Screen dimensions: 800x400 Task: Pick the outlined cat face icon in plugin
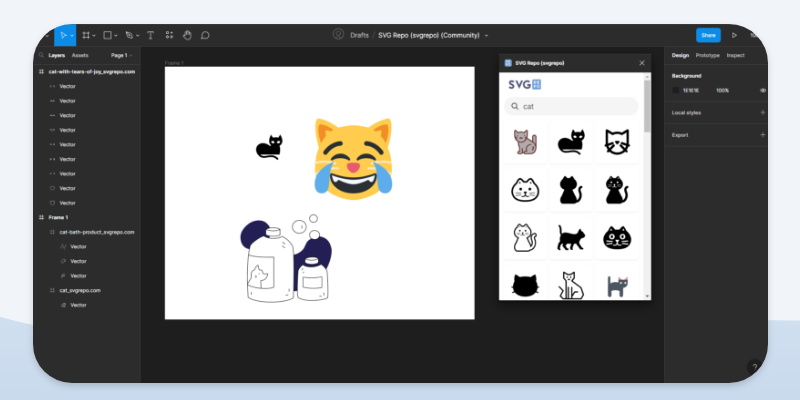617,142
